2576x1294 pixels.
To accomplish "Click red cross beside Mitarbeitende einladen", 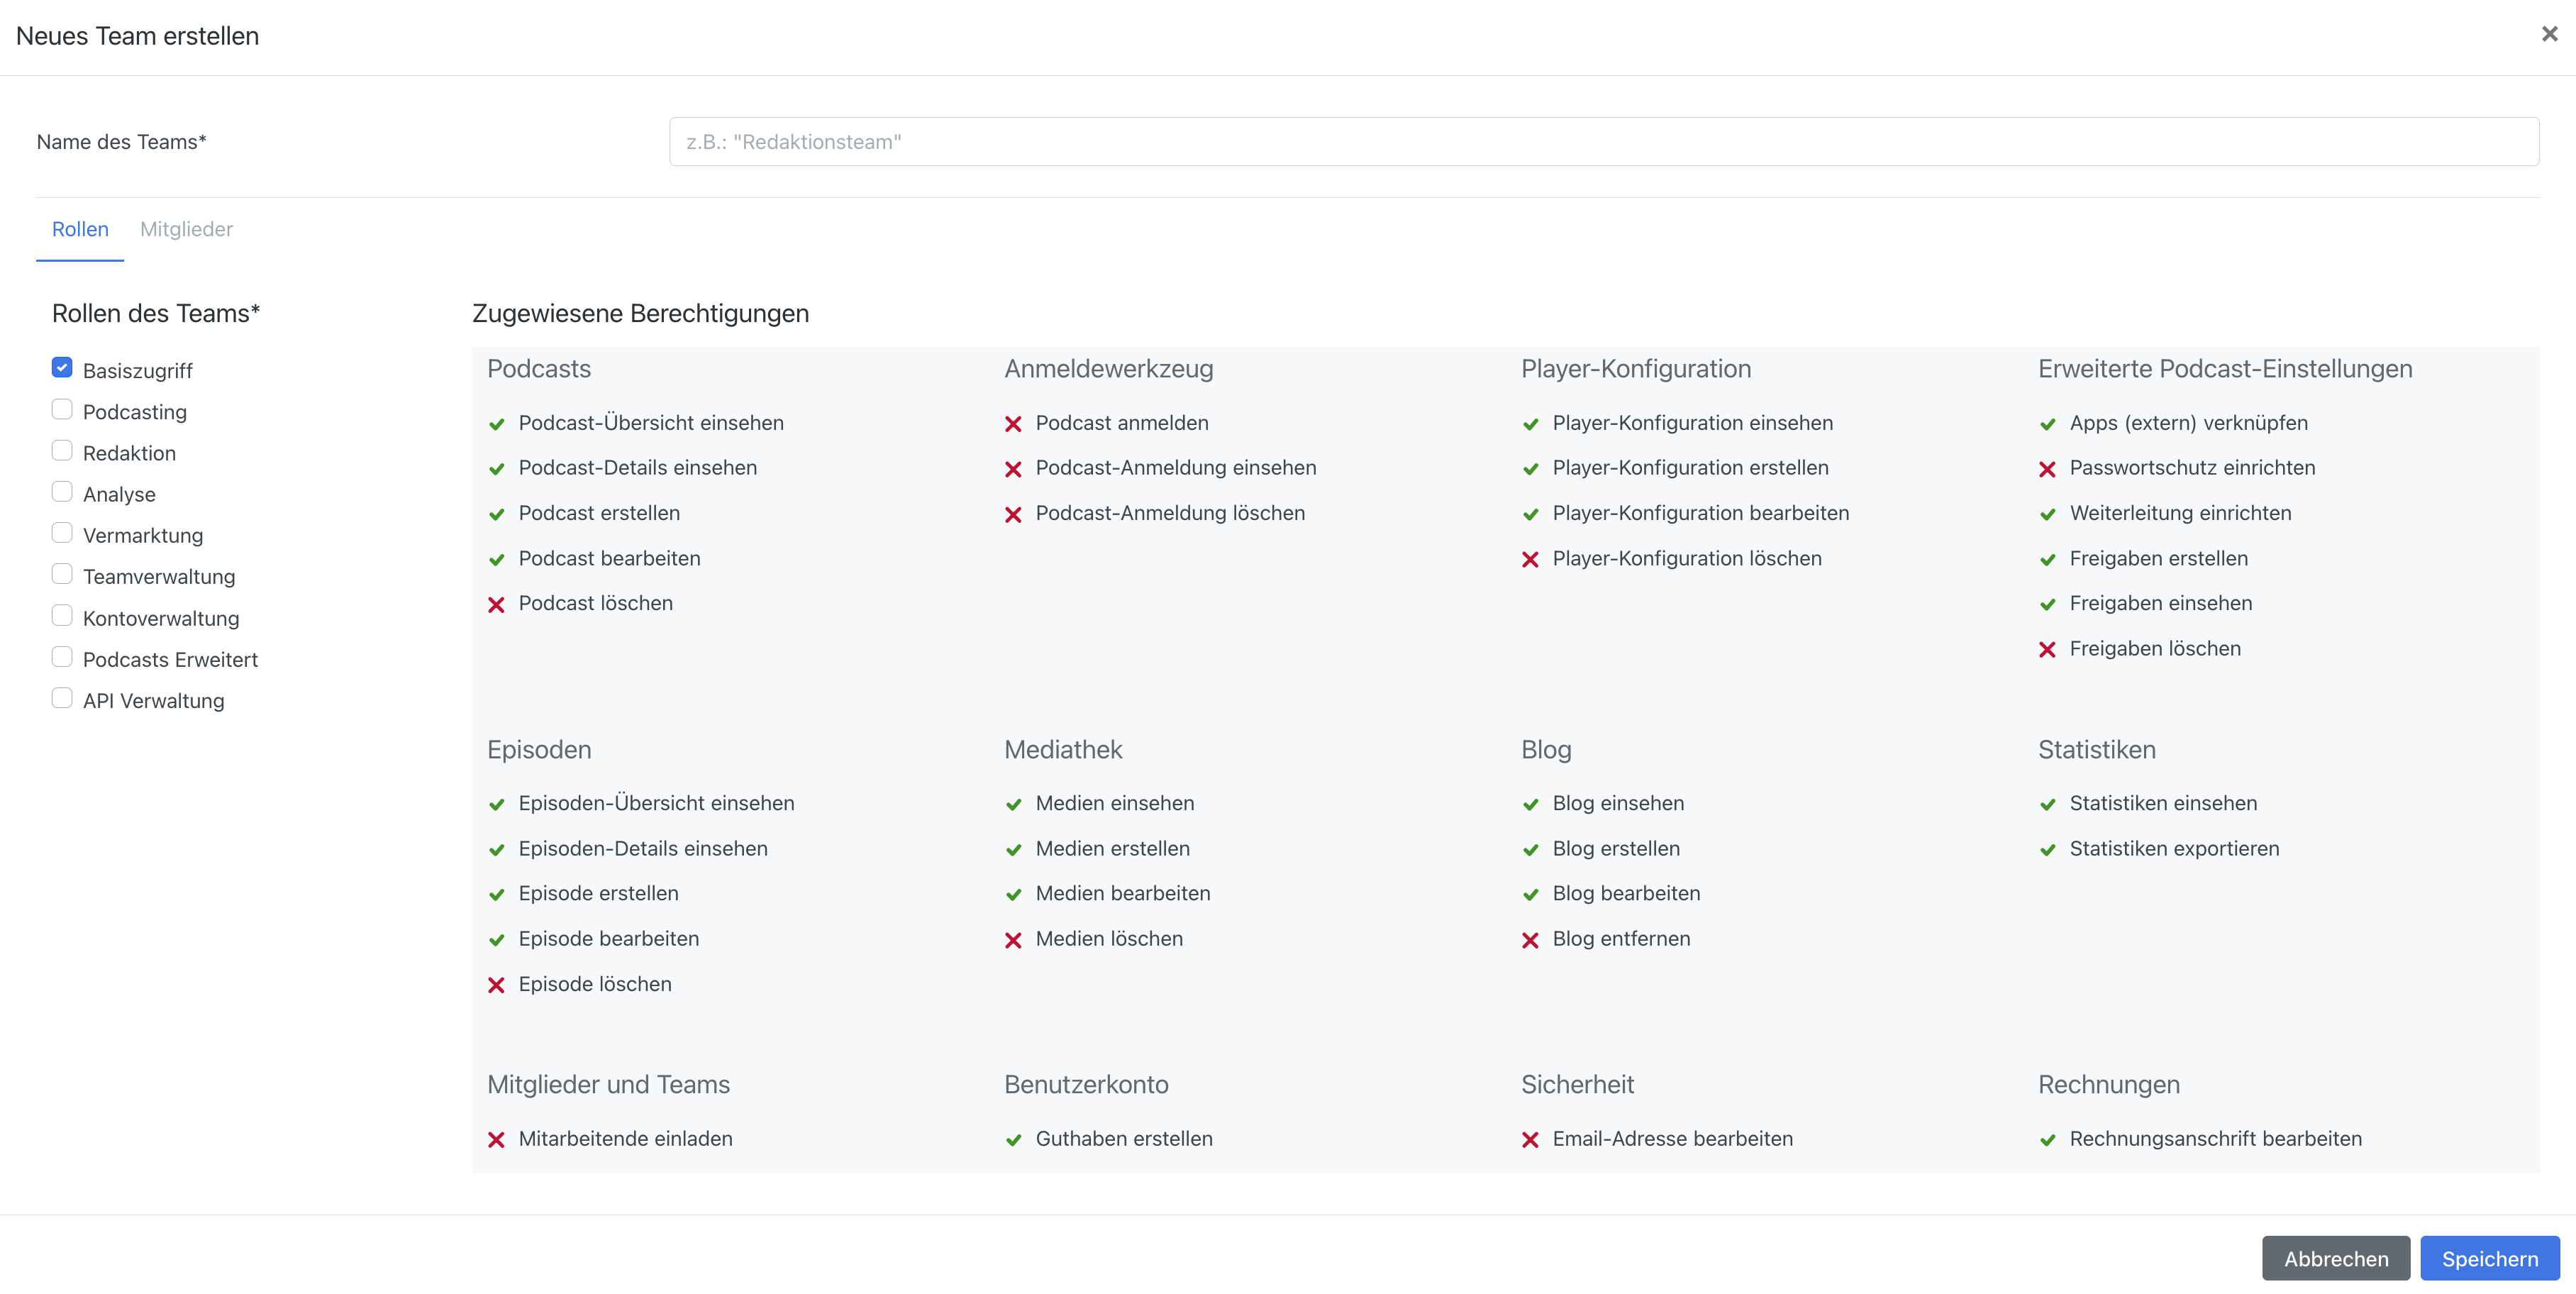I will tap(496, 1140).
